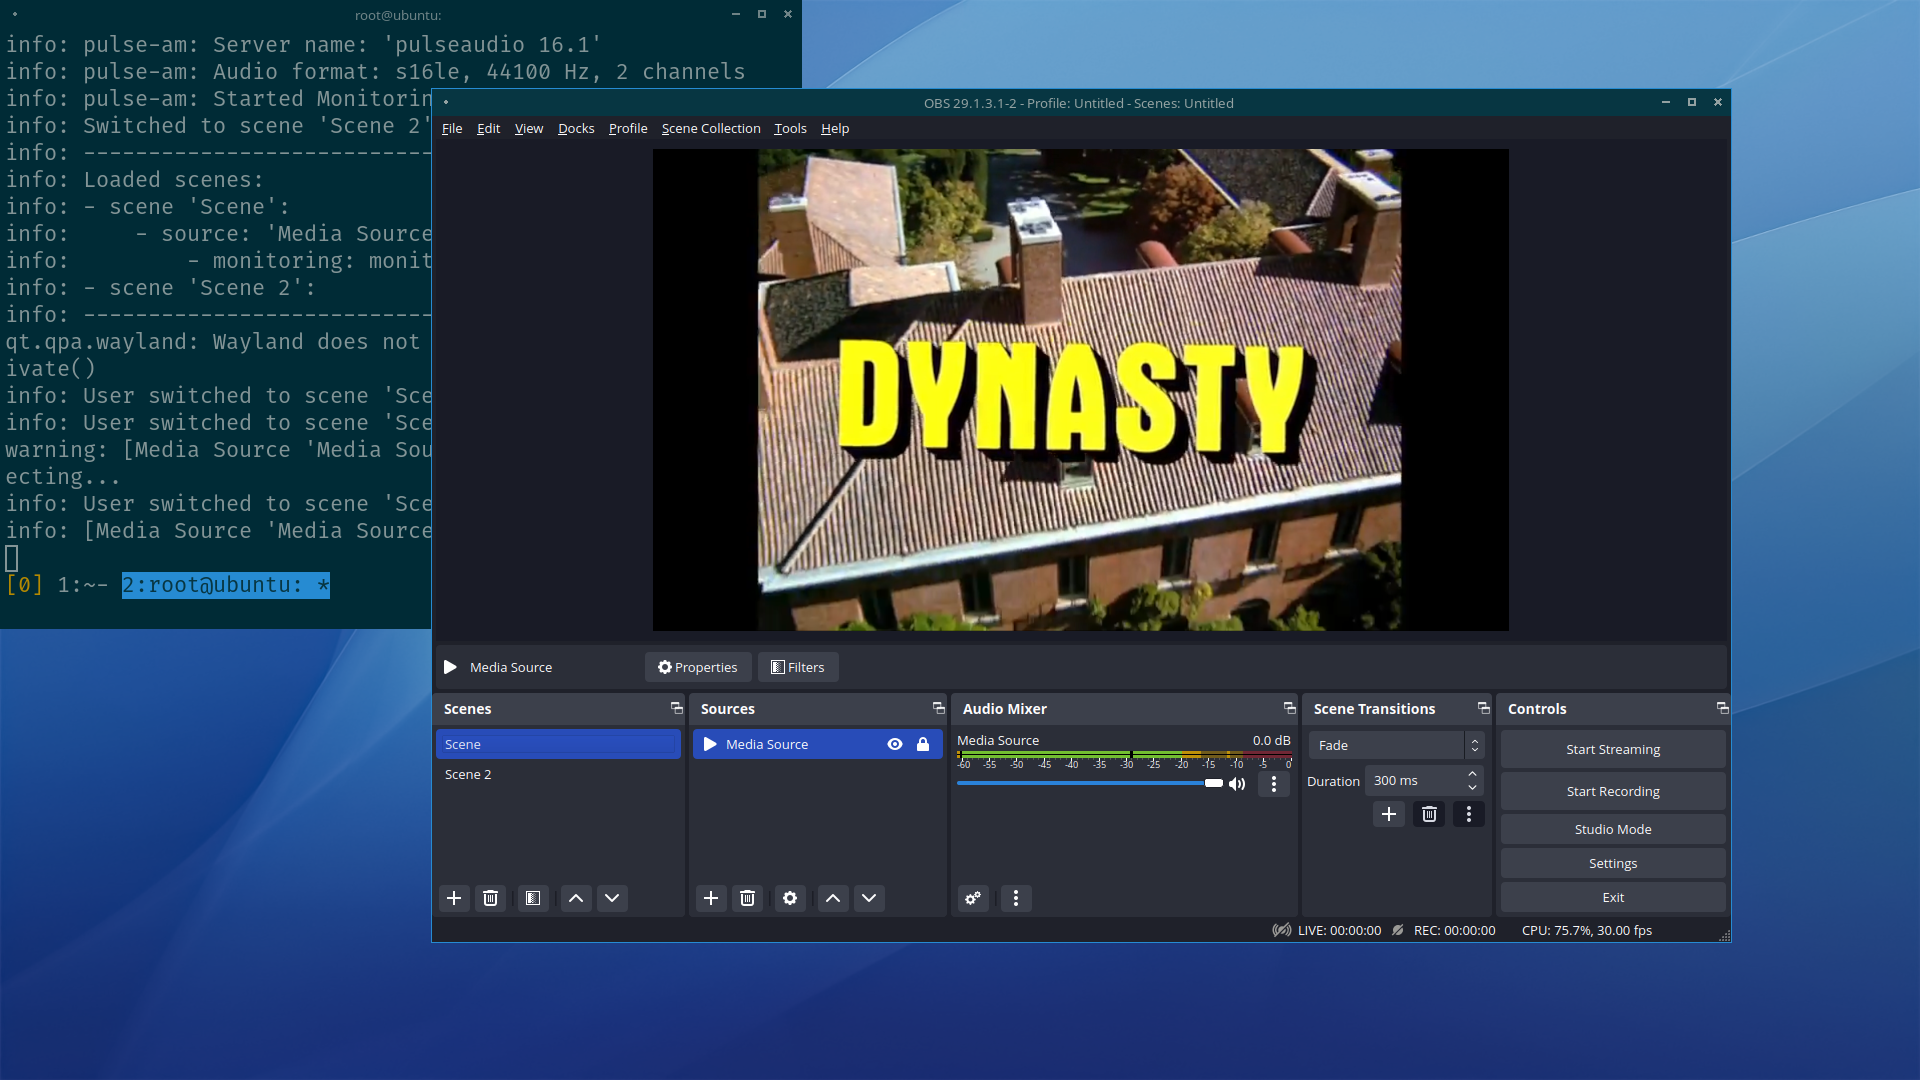Open source properties gear in Sources dock
1920x1080 pixels.
[790, 898]
